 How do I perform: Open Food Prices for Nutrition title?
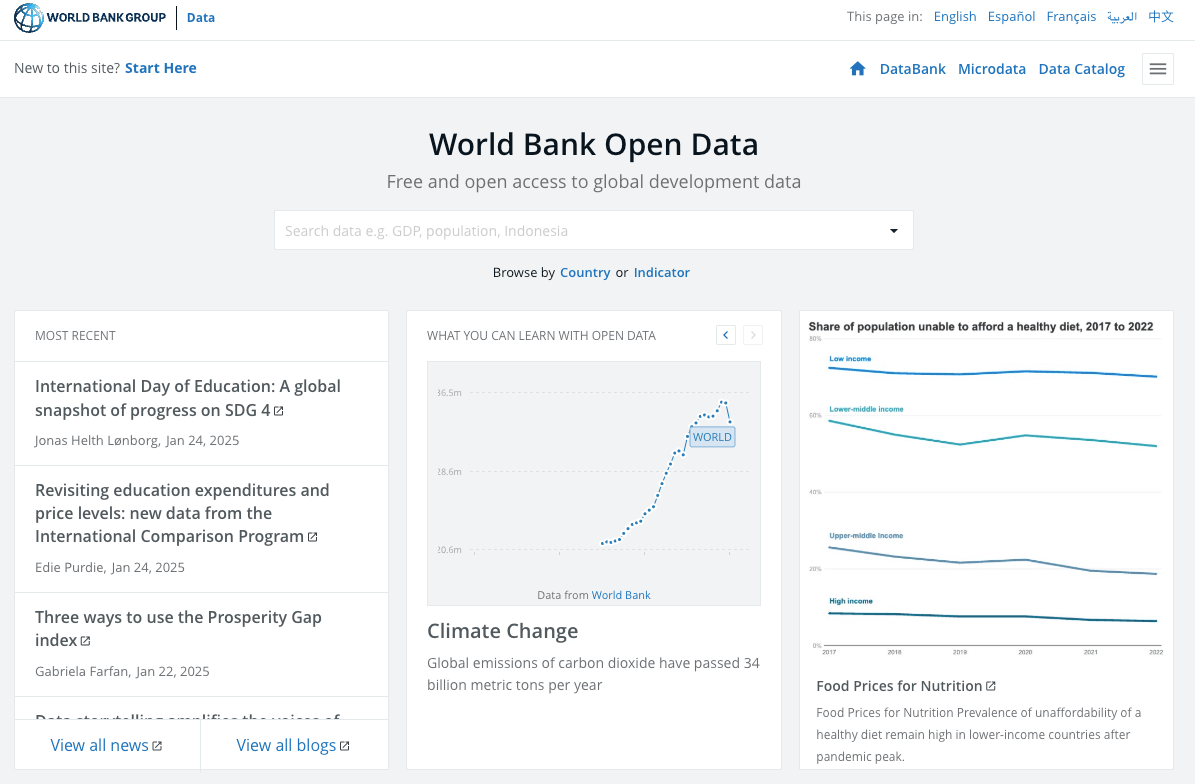click(899, 686)
